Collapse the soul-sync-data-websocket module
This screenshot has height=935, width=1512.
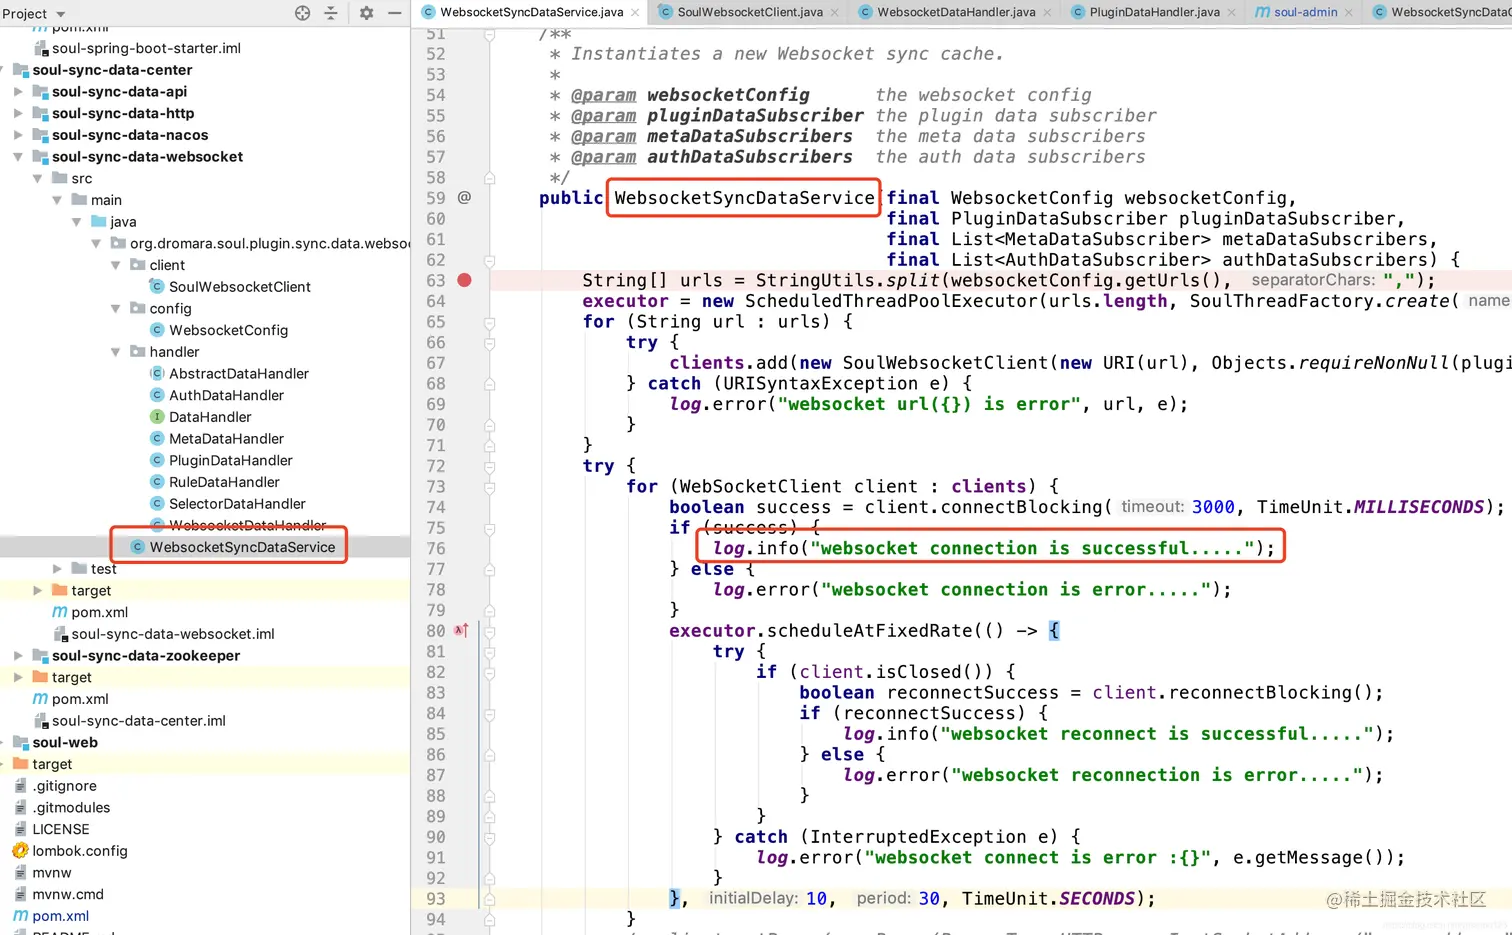(18, 157)
